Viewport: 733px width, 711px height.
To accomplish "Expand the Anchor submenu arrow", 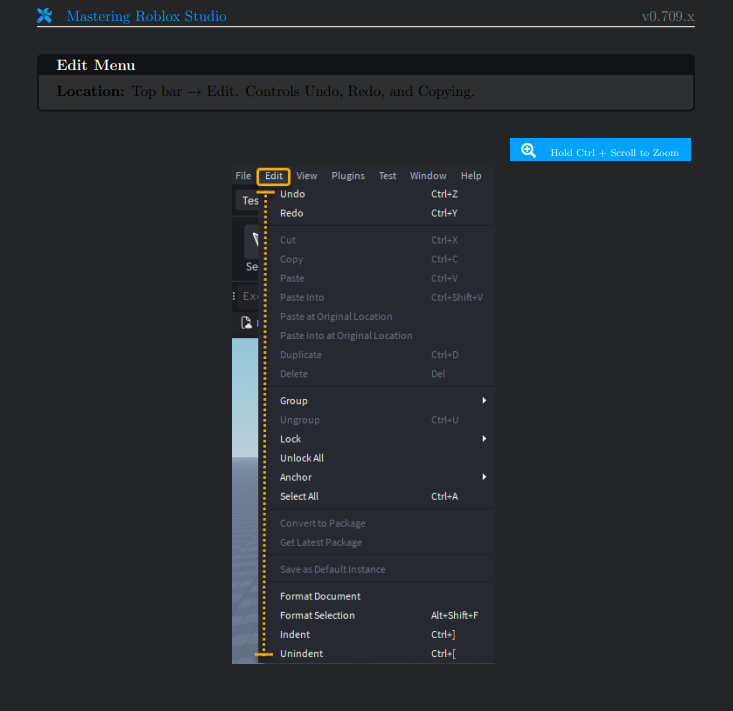I will [484, 477].
